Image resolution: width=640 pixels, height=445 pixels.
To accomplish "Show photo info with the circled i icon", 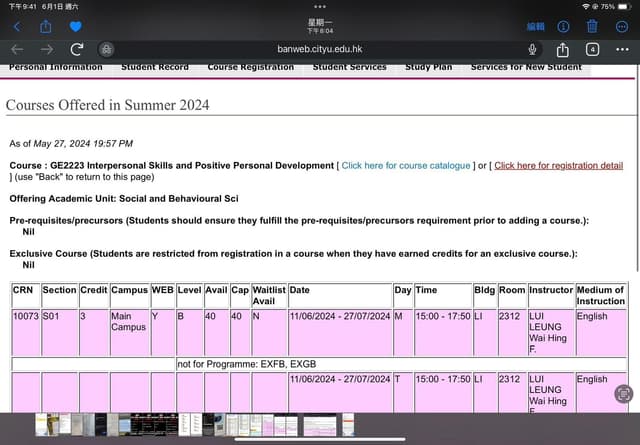I will (564, 26).
